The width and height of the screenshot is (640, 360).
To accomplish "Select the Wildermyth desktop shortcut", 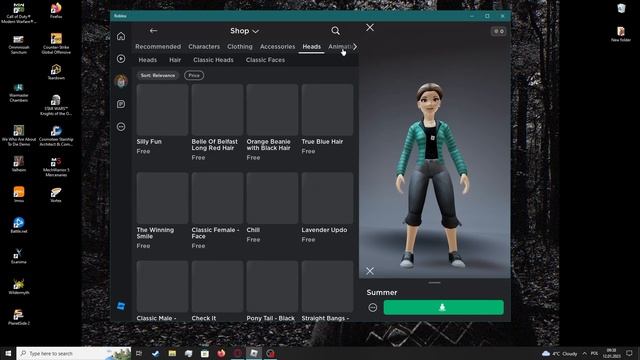I will pos(18,286).
